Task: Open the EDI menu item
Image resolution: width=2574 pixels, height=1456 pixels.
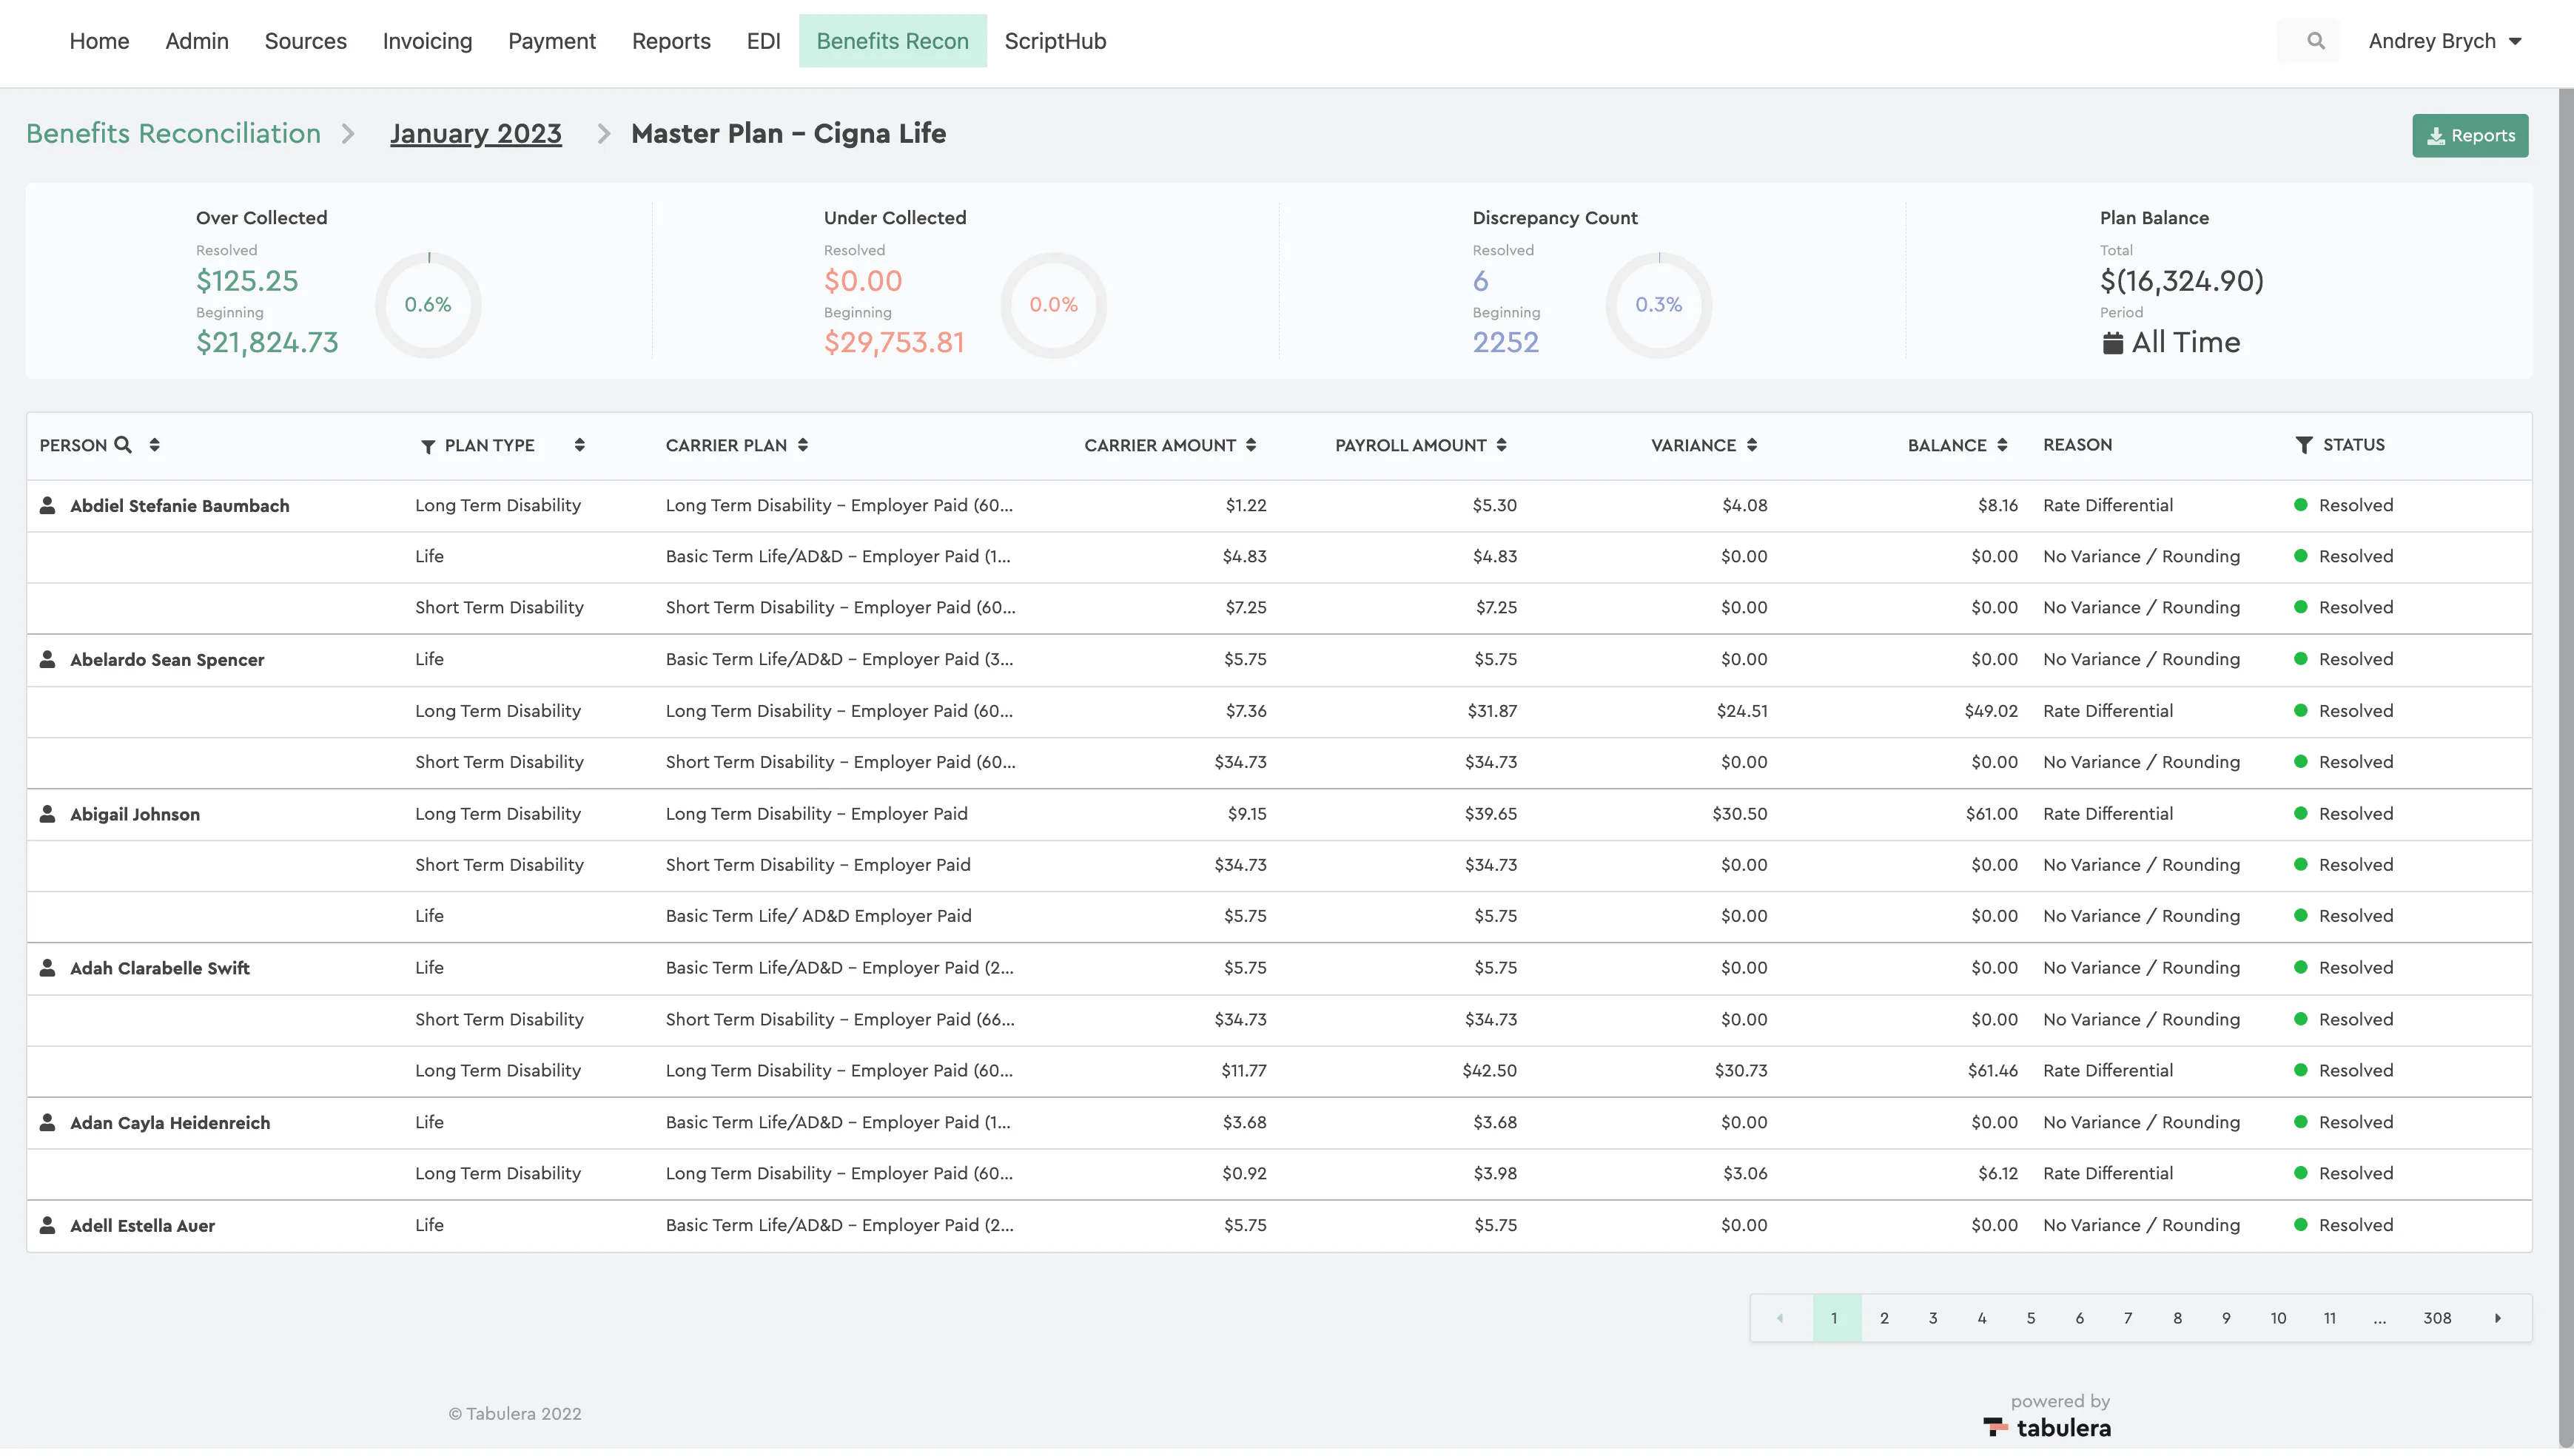Action: pos(763,41)
